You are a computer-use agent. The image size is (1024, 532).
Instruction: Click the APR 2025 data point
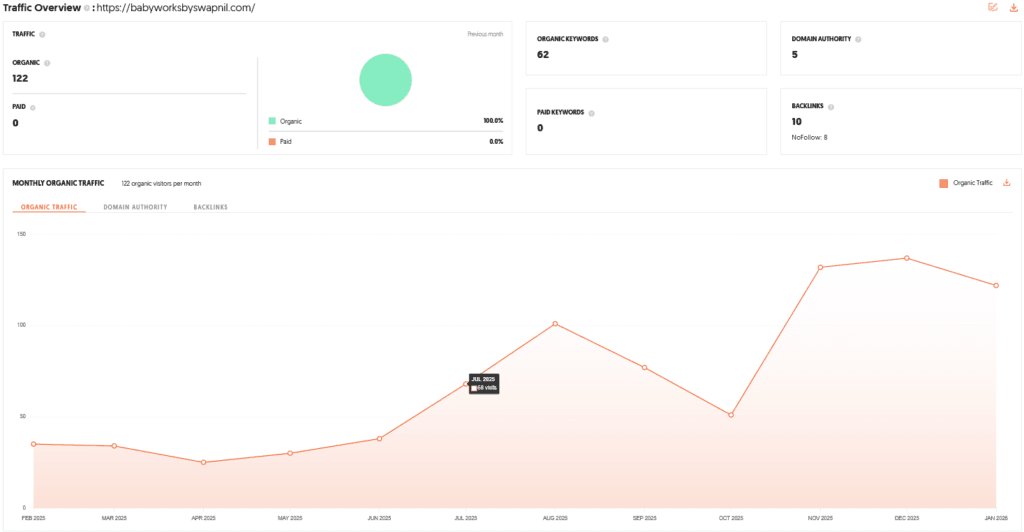(x=204, y=462)
